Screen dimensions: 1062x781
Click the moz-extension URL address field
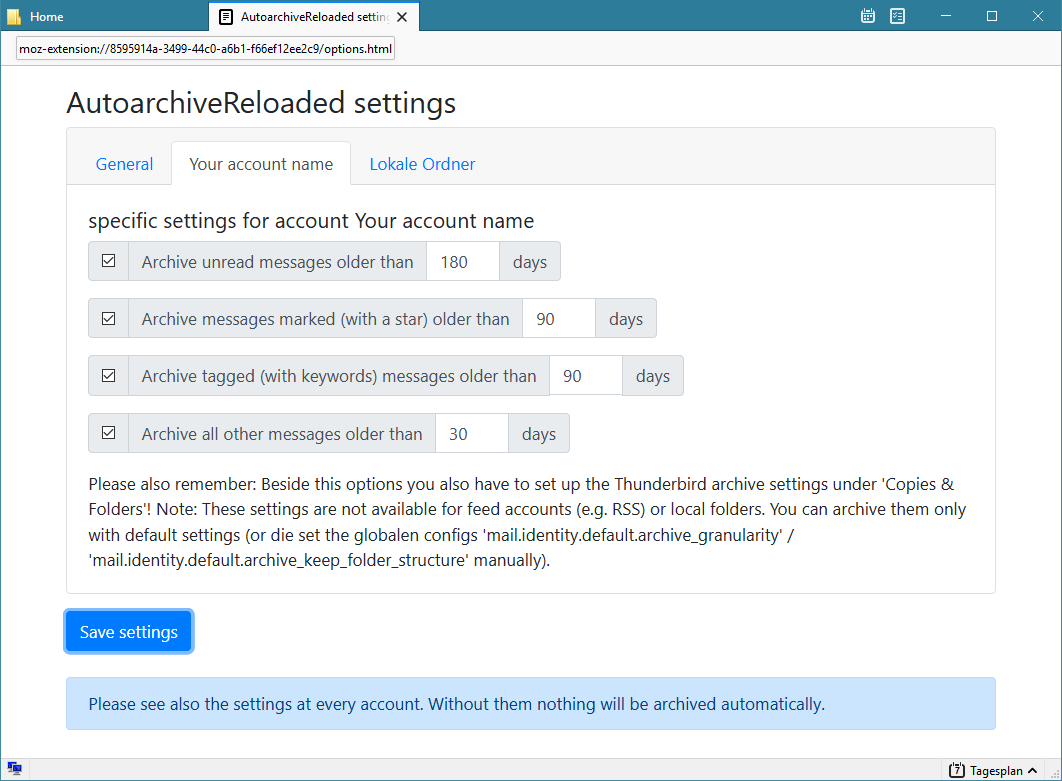(x=206, y=49)
